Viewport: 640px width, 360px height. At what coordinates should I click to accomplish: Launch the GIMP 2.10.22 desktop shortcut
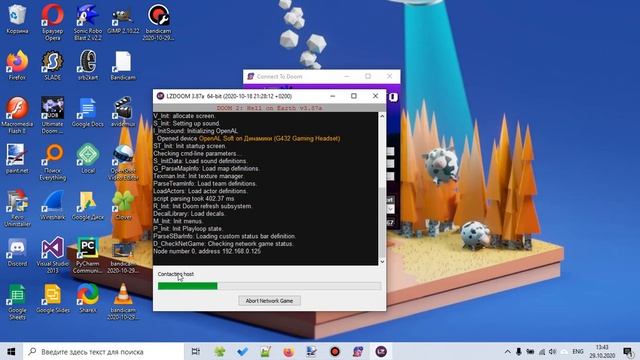click(123, 19)
